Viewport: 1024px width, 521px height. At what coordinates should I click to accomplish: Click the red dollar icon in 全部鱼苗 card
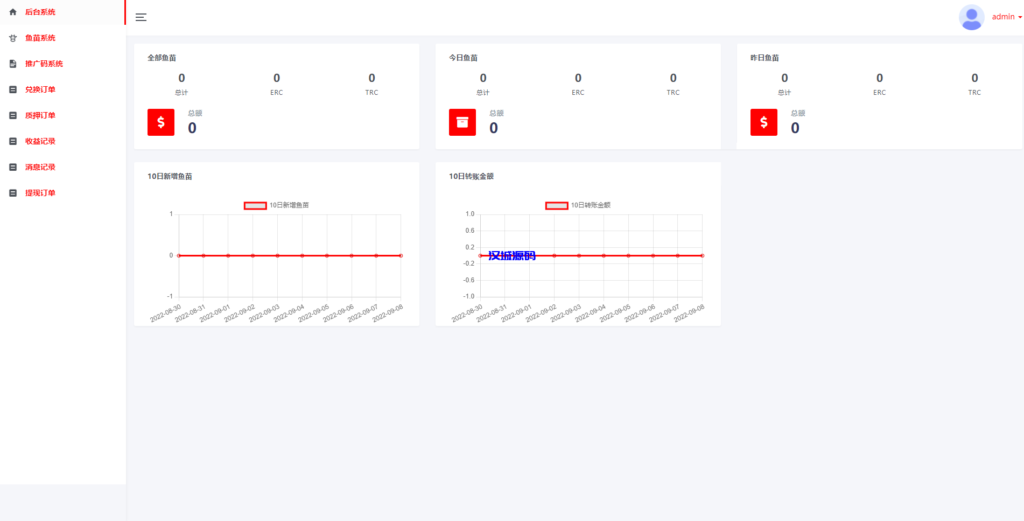[161, 122]
